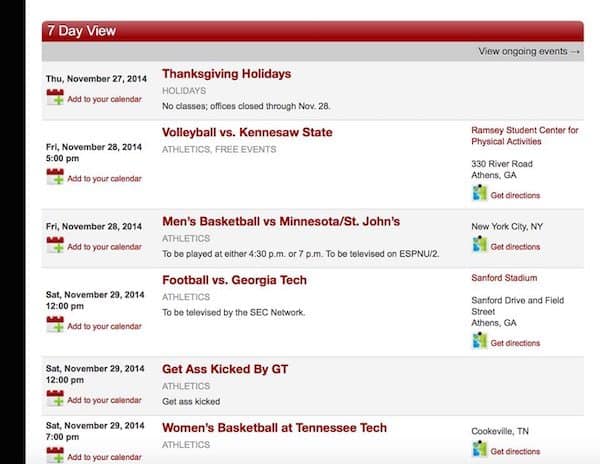Viewport: 600px width, 464px height.
Task: Click map directions icon for New York City
Action: click(x=480, y=246)
